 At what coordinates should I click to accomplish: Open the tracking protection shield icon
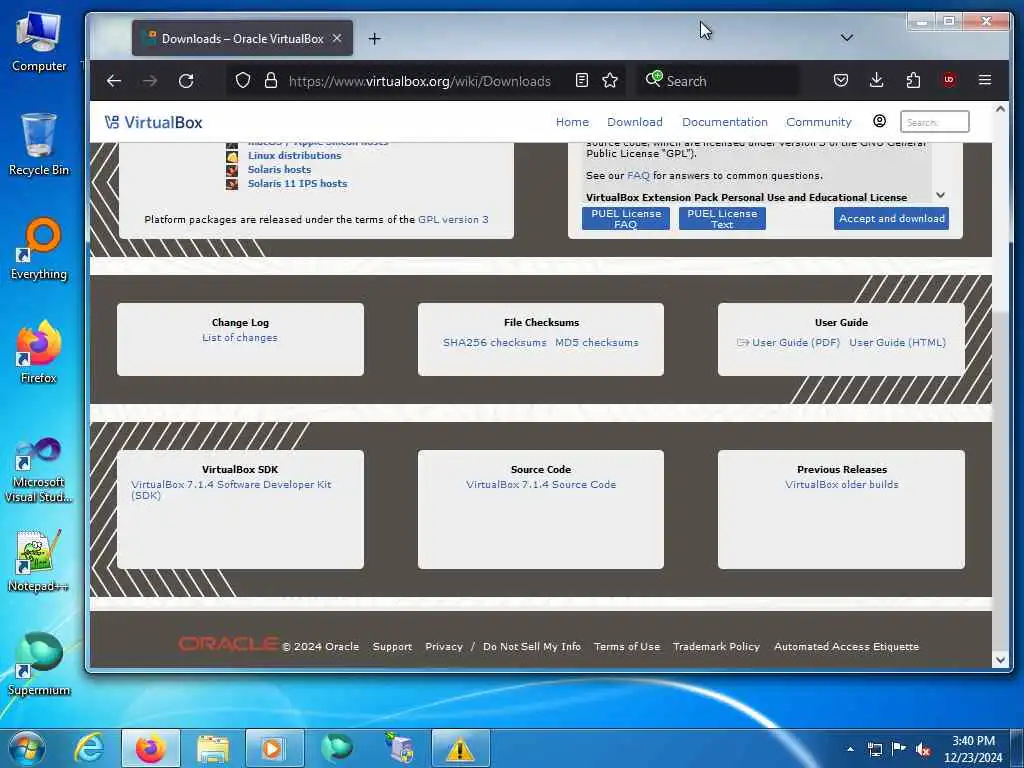tap(243, 81)
